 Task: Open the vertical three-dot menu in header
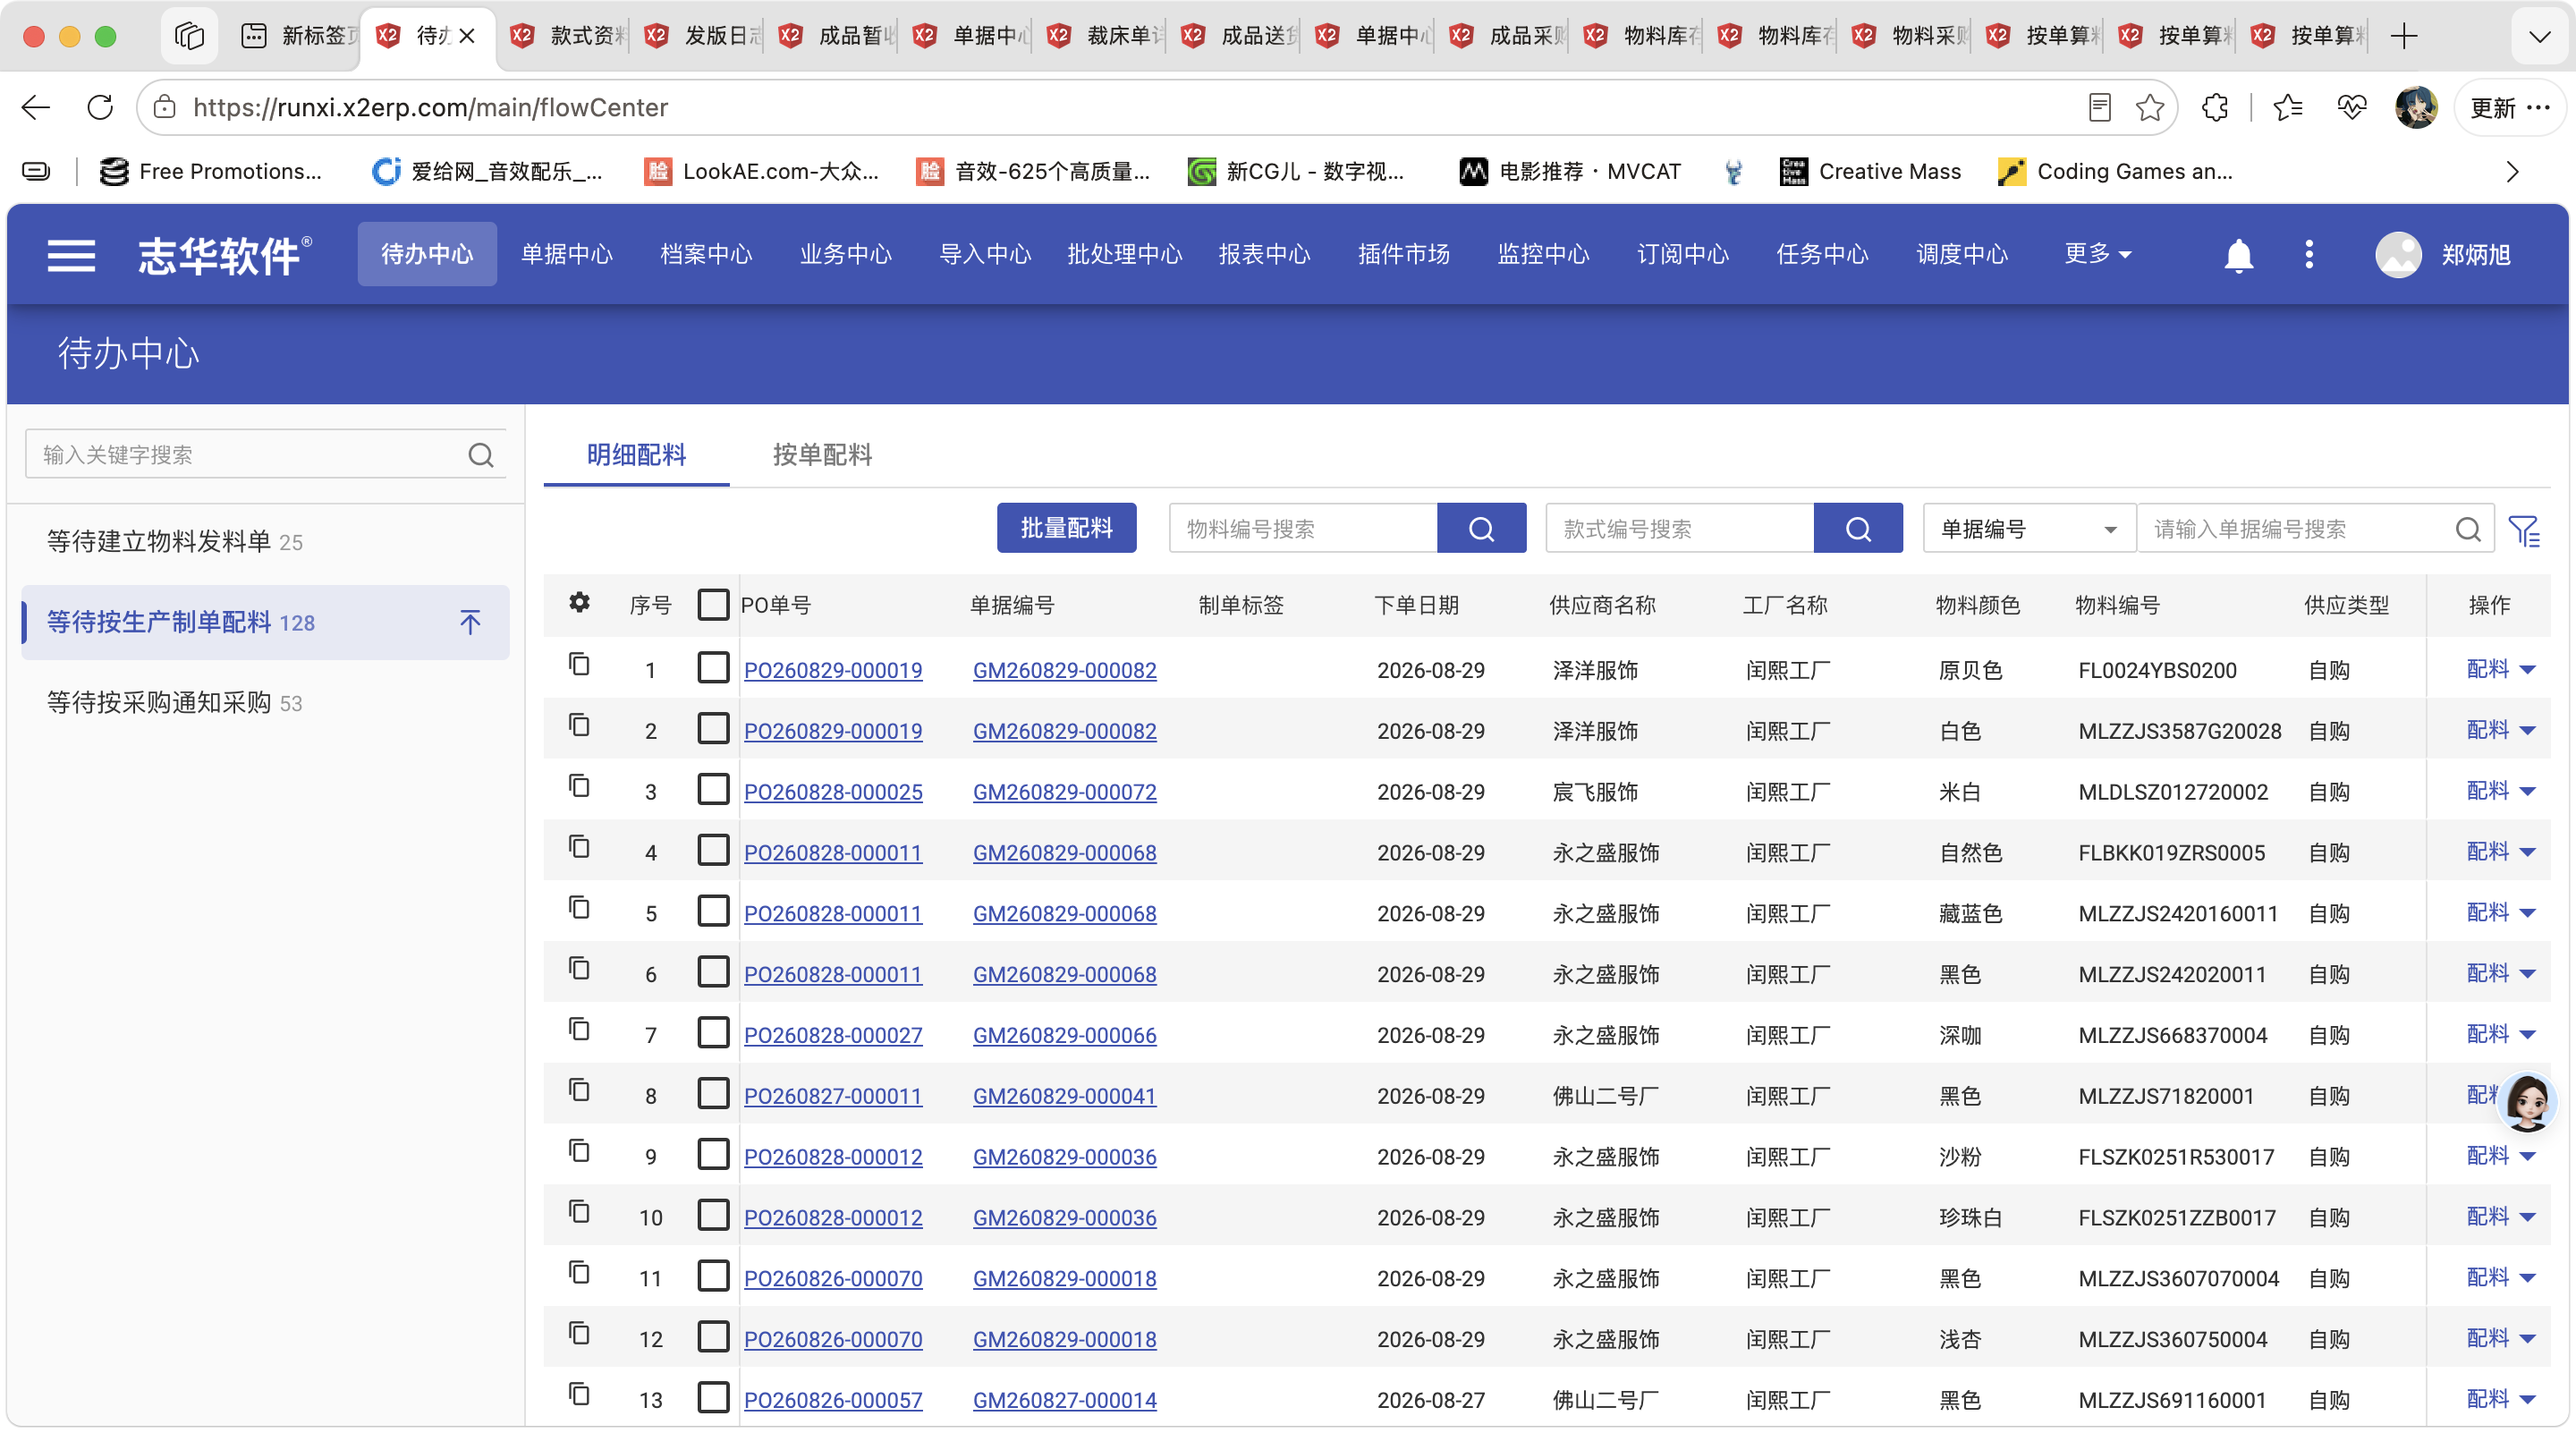2308,254
